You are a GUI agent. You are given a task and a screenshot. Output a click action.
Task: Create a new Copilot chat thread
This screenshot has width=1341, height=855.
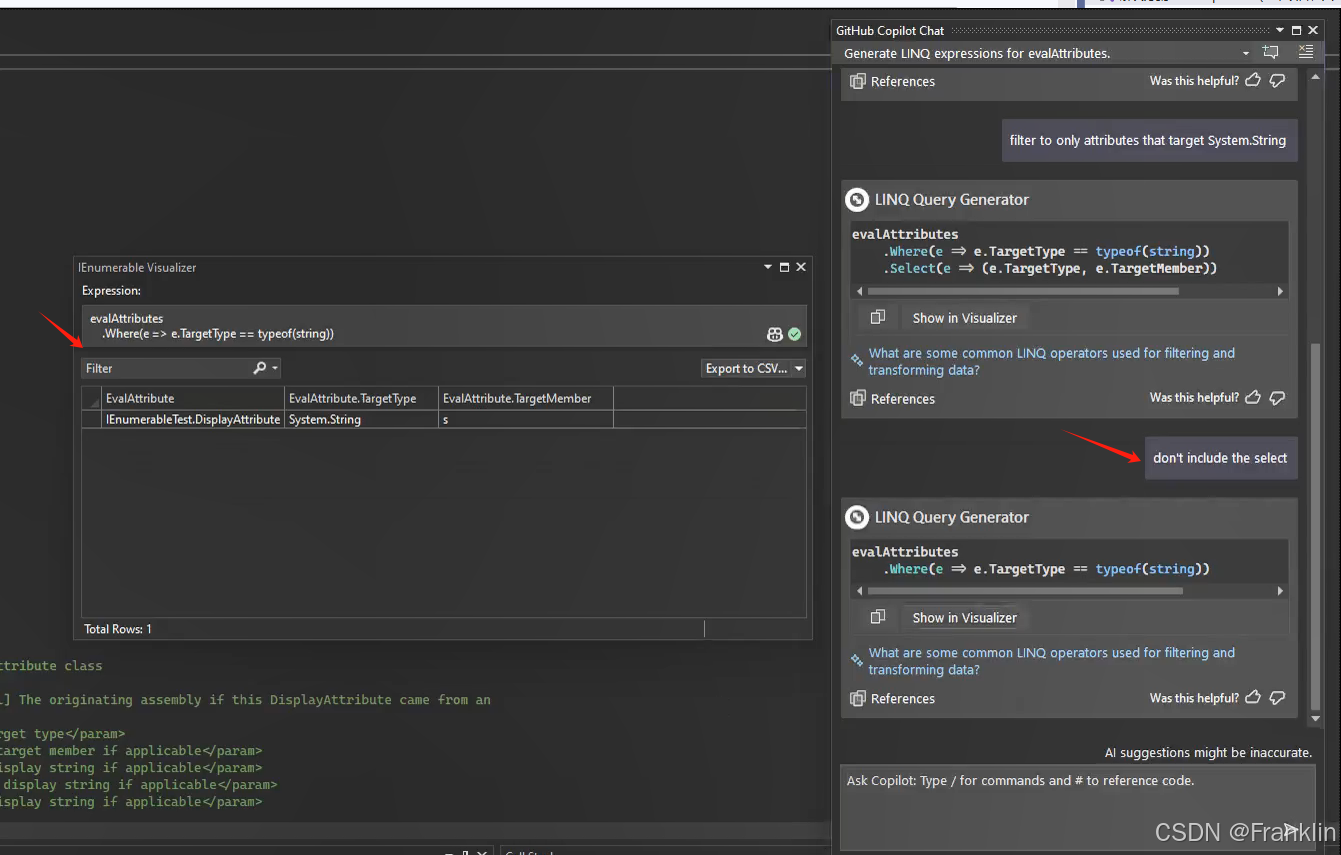pyautogui.click(x=1270, y=52)
